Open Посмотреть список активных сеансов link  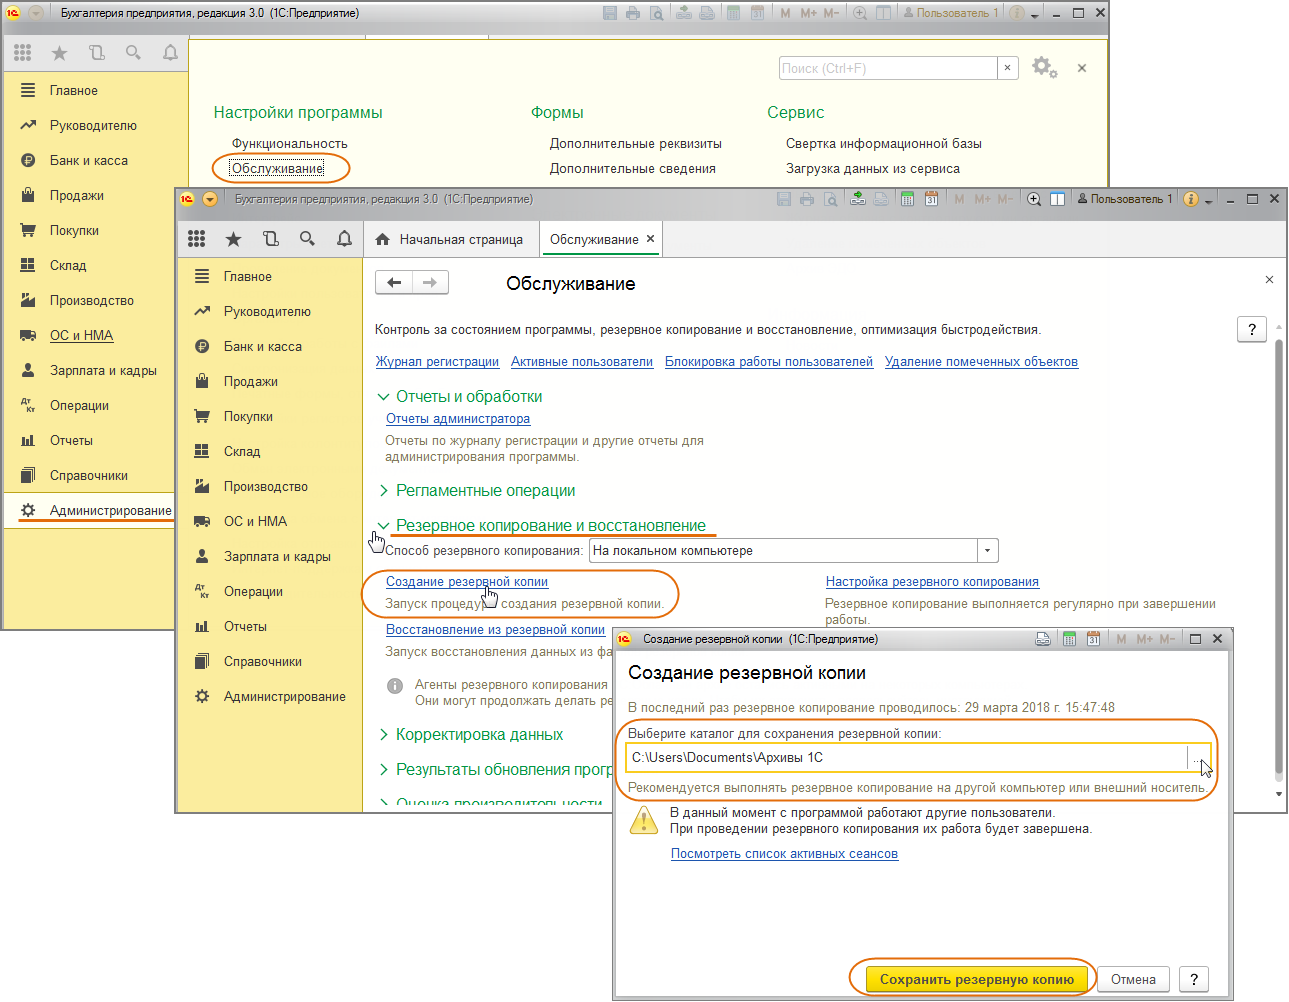[x=784, y=854]
